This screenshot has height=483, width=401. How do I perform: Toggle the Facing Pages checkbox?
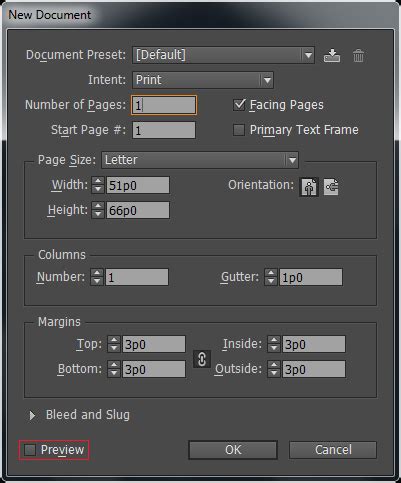click(x=239, y=105)
